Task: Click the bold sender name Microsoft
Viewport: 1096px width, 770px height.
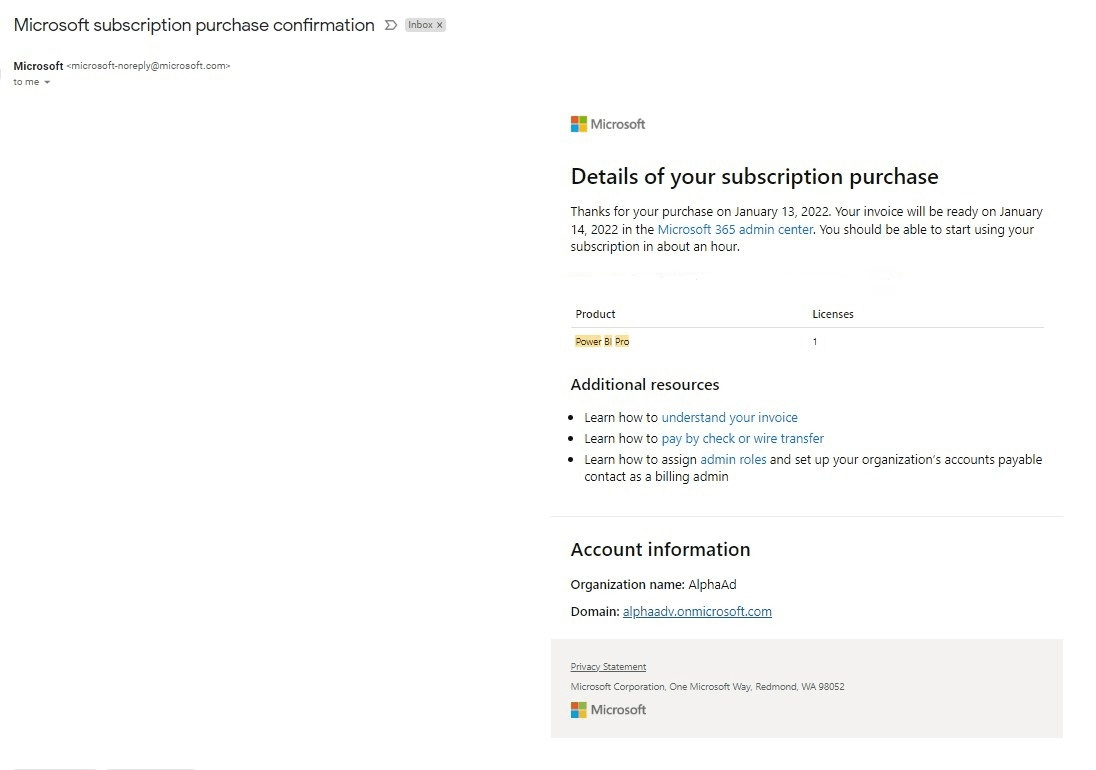Action: [38, 66]
